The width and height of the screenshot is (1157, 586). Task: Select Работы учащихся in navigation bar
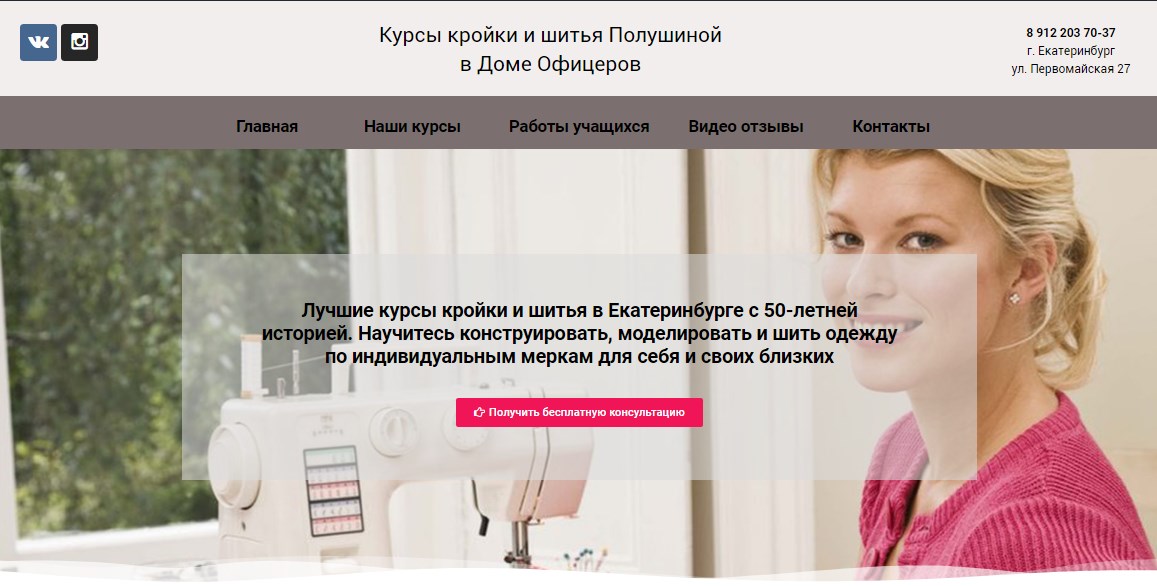point(579,126)
